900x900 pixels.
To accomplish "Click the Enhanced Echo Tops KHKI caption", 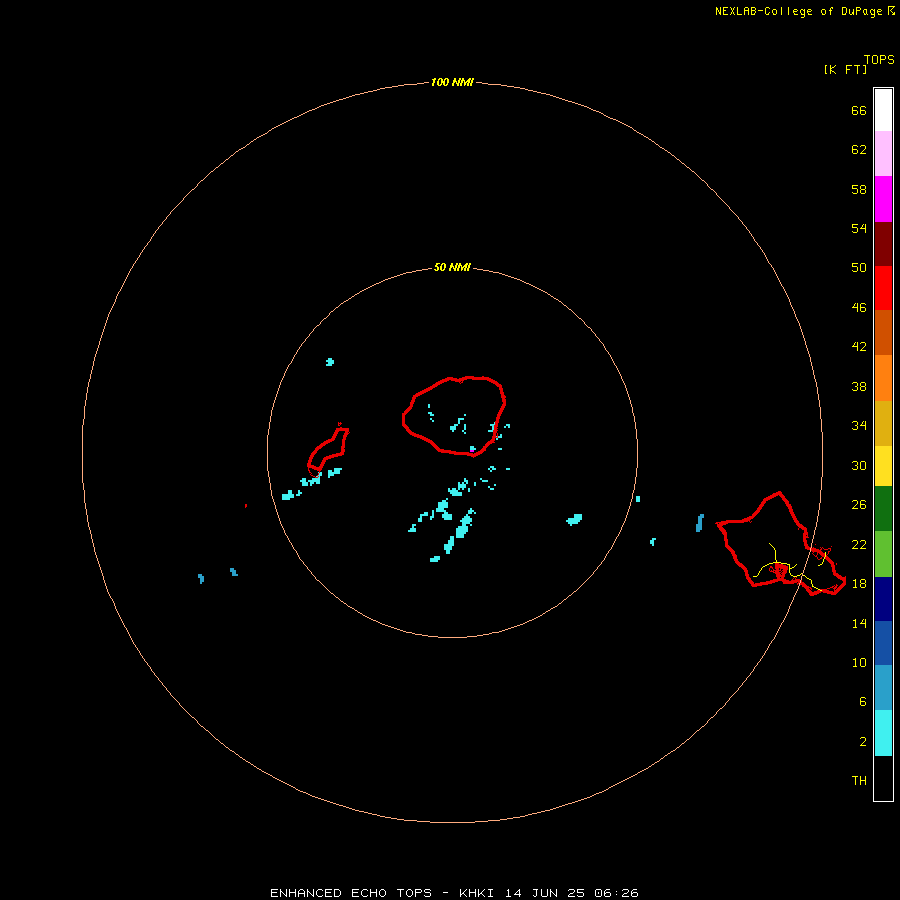I will [454, 893].
